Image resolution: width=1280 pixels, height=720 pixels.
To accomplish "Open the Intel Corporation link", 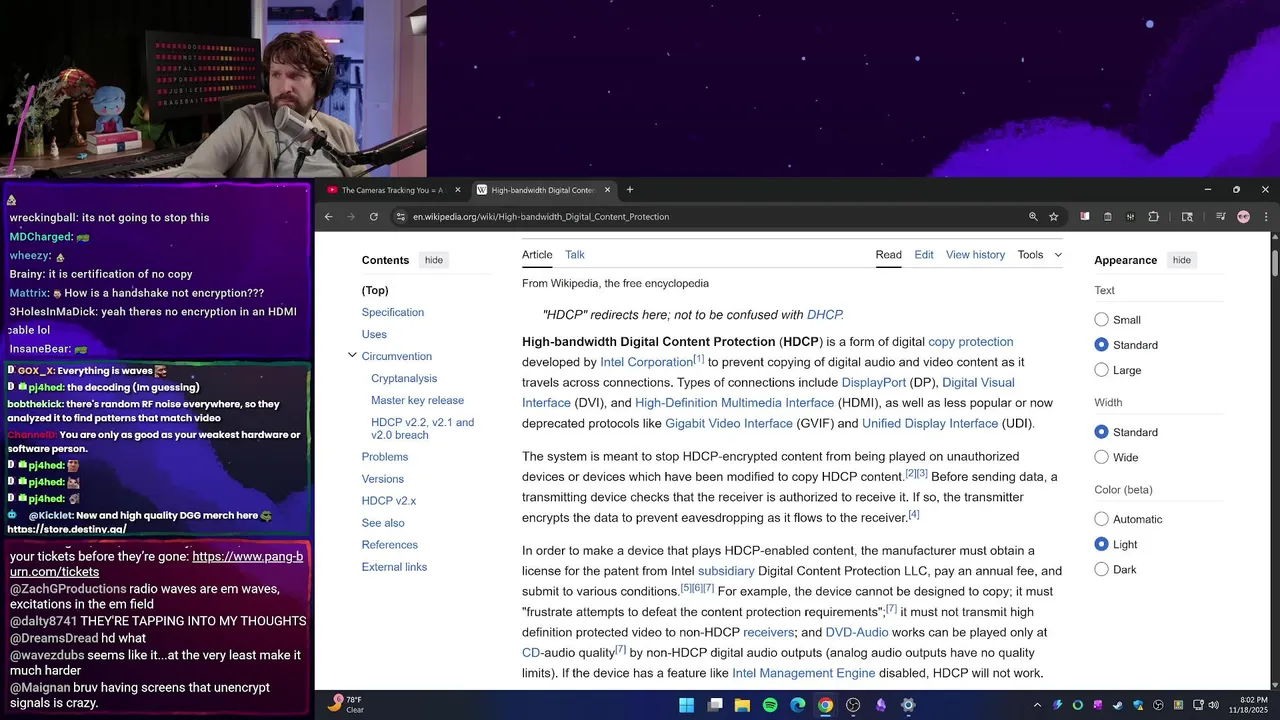I will click(x=646, y=362).
